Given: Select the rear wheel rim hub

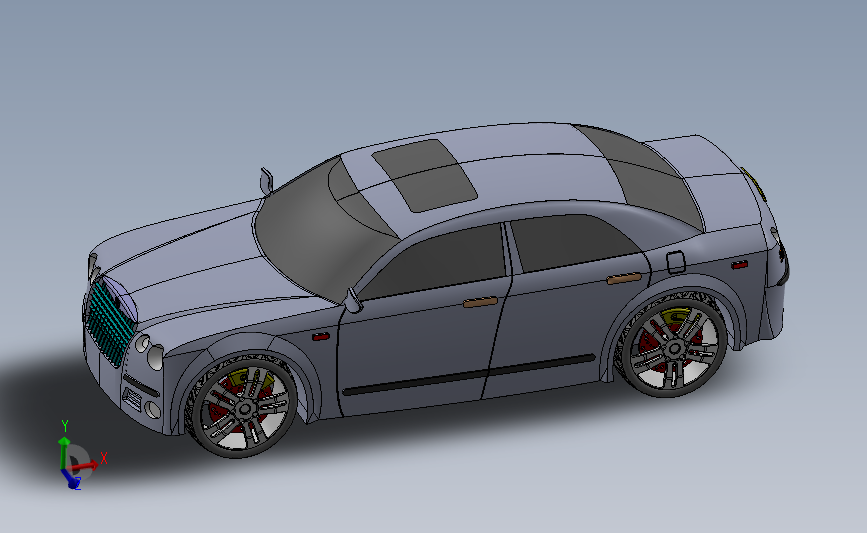Looking at the screenshot, I should point(675,349).
